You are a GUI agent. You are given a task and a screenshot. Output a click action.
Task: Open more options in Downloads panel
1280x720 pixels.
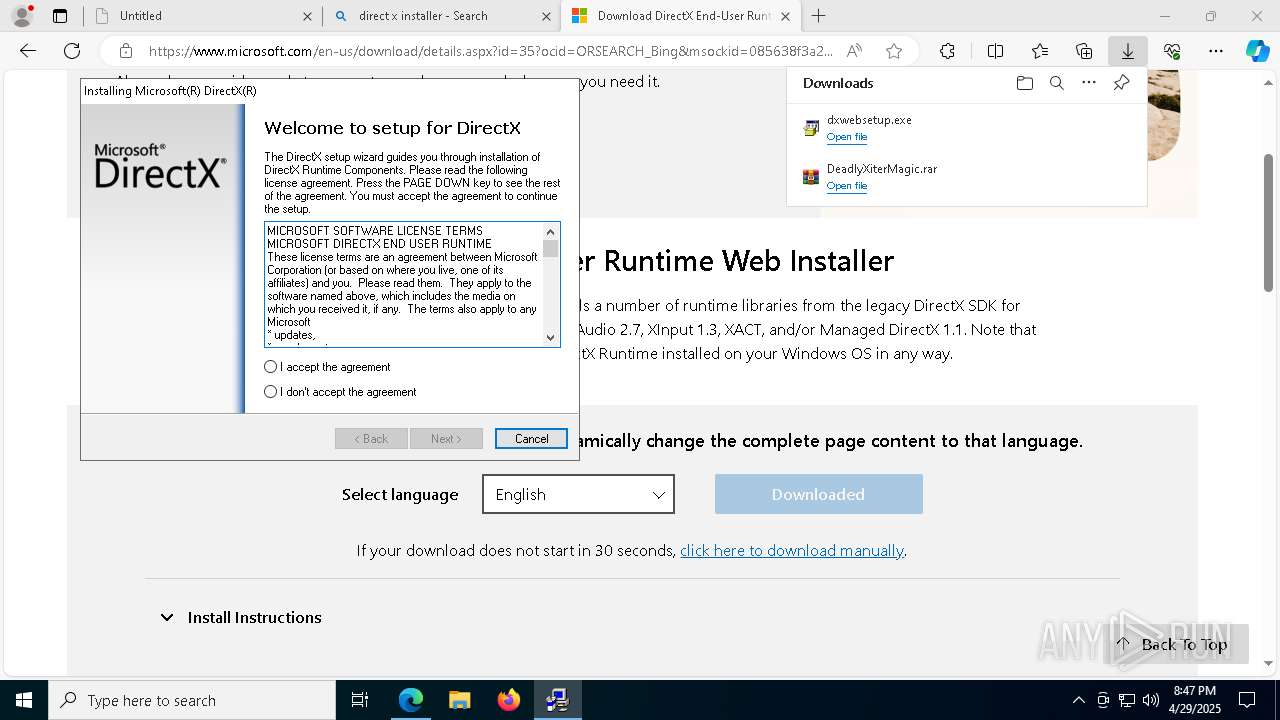(1089, 83)
